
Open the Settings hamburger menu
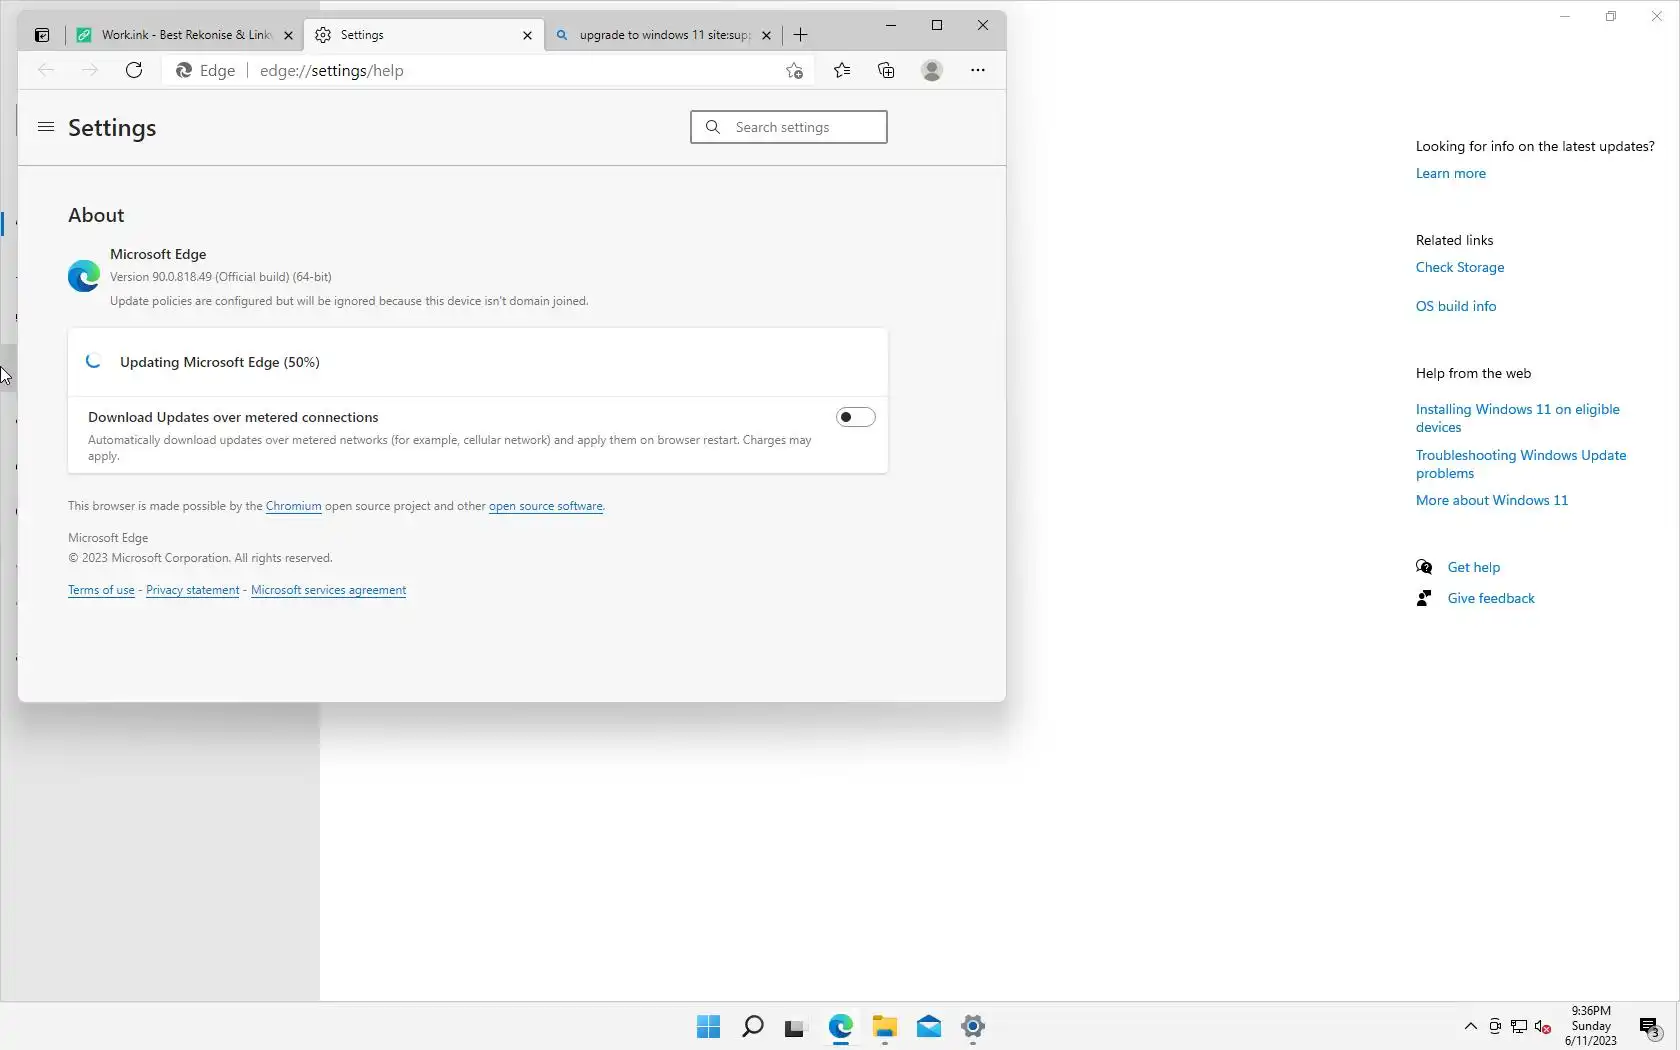(46, 127)
